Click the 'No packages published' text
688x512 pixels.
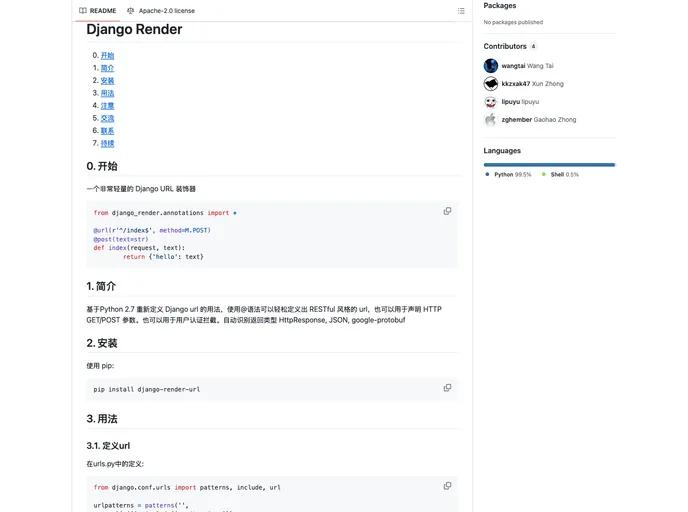(x=513, y=22)
